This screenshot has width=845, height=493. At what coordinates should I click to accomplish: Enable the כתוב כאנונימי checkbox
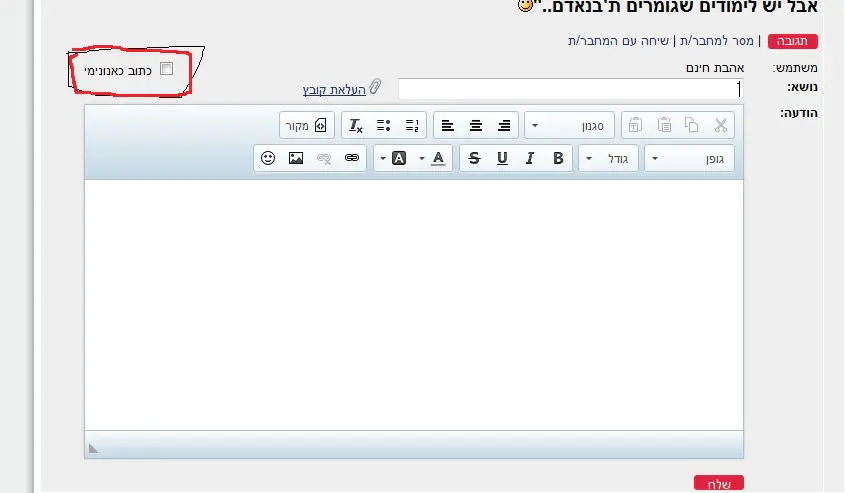[x=167, y=69]
